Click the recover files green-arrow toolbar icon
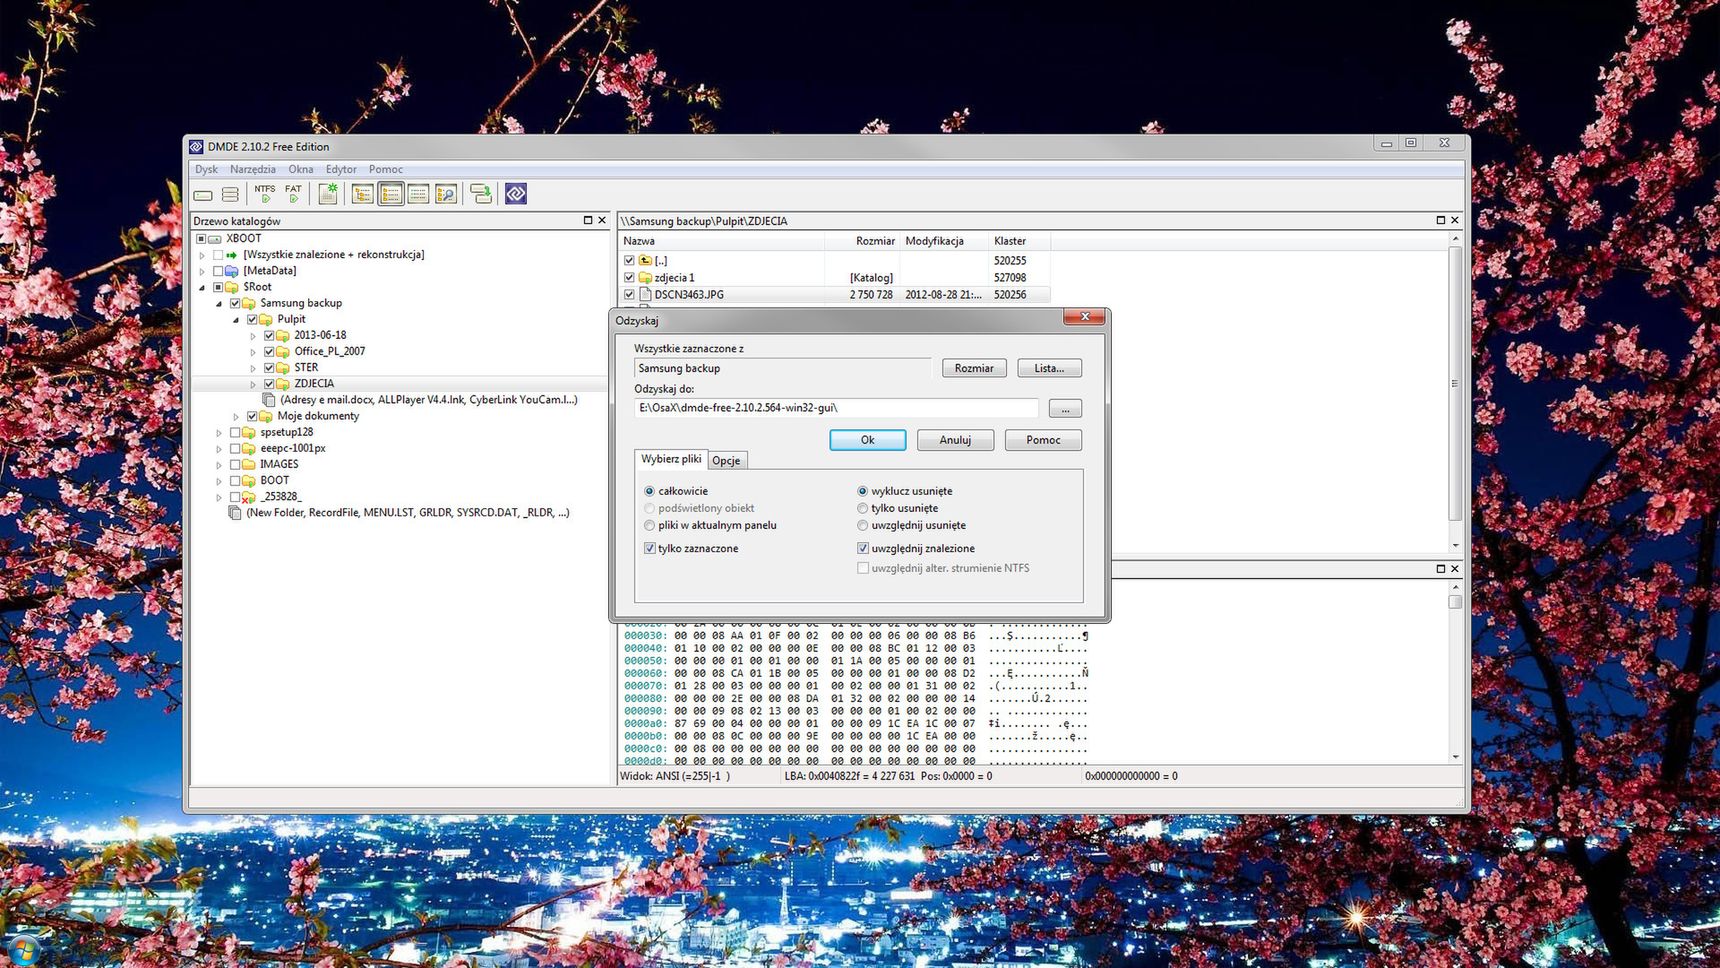This screenshot has width=1720, height=968. tap(481, 194)
